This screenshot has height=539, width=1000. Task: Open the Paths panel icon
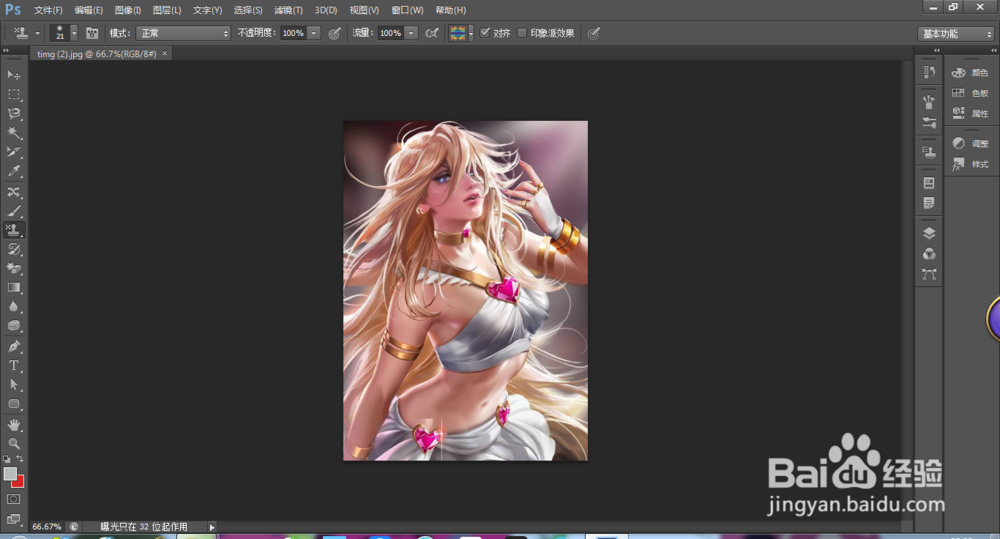tap(929, 274)
